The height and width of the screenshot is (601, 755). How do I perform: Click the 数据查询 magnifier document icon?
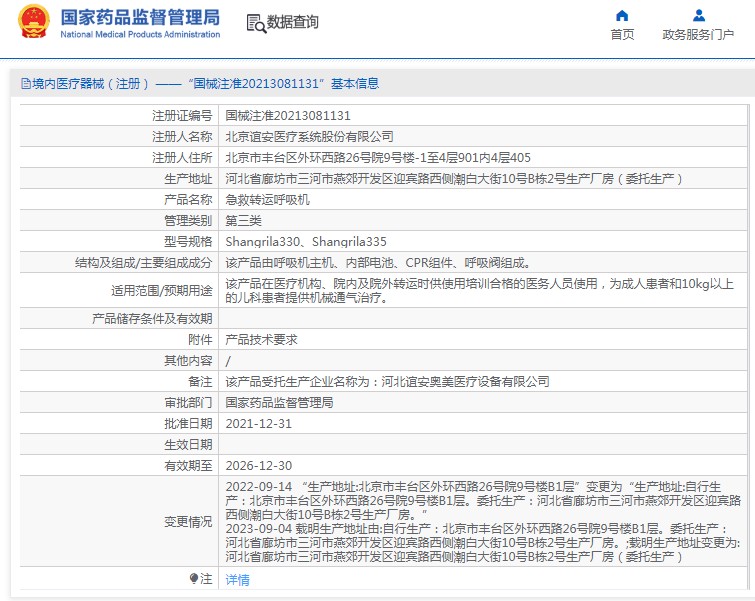pos(255,22)
